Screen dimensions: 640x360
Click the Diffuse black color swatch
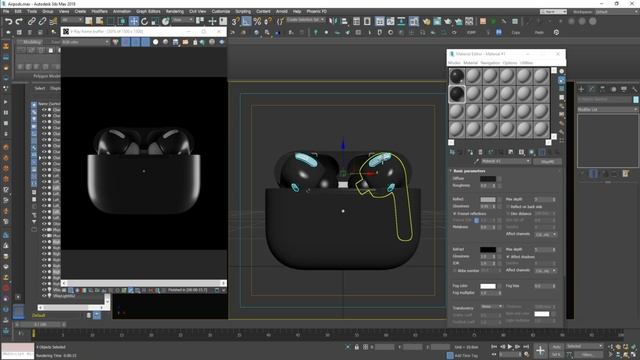pos(488,178)
